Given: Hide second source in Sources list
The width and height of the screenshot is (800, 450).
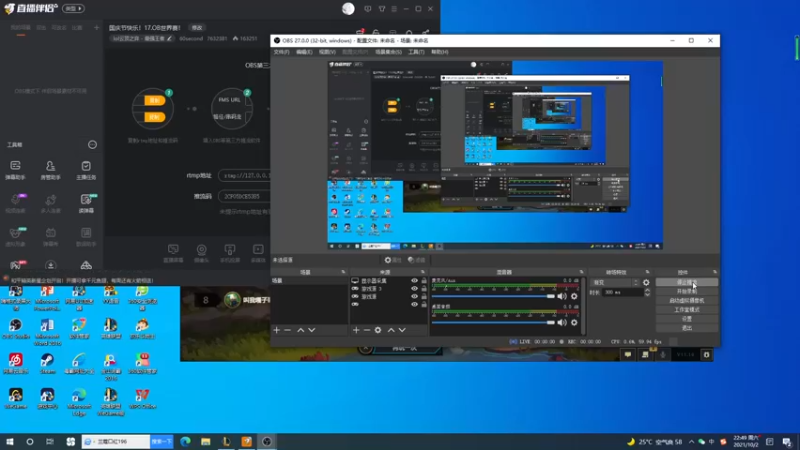Looking at the screenshot, I should point(414,289).
